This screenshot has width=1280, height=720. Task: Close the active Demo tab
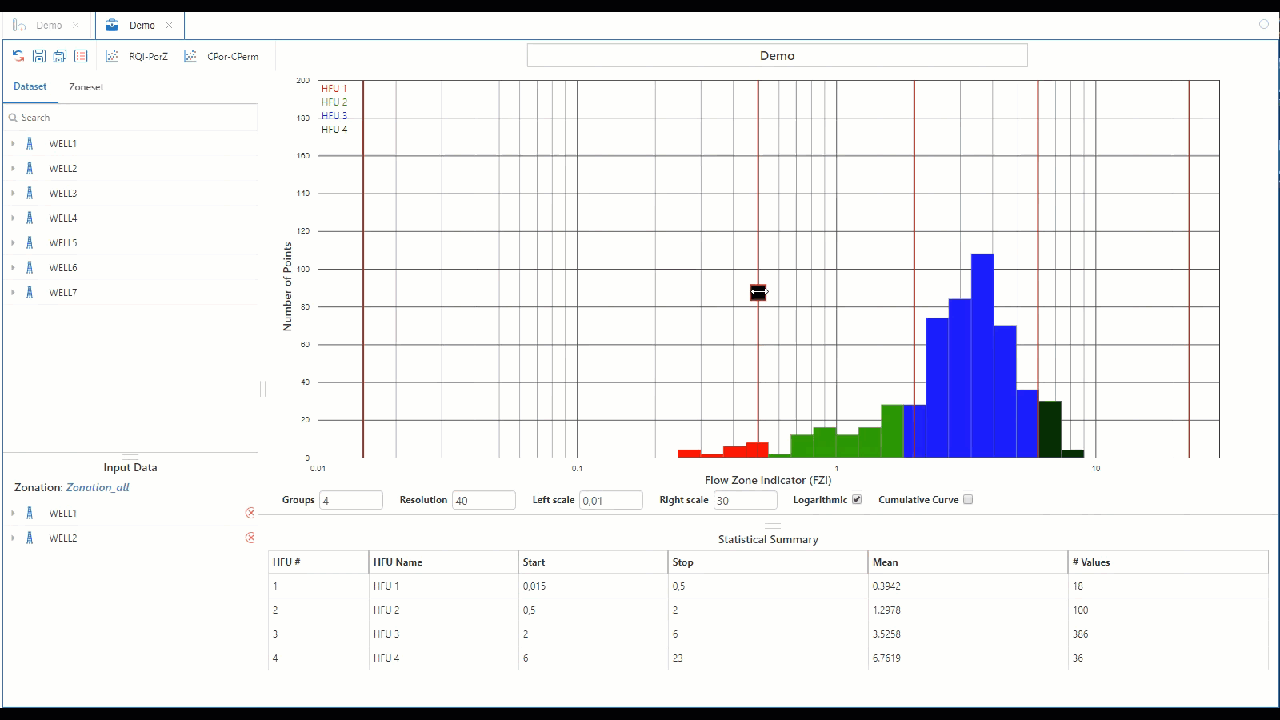point(168,26)
